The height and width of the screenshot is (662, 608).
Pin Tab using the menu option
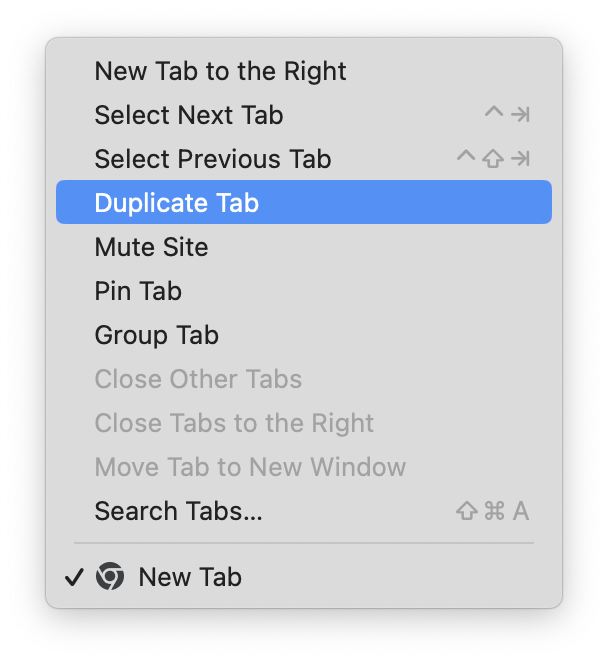(304, 290)
